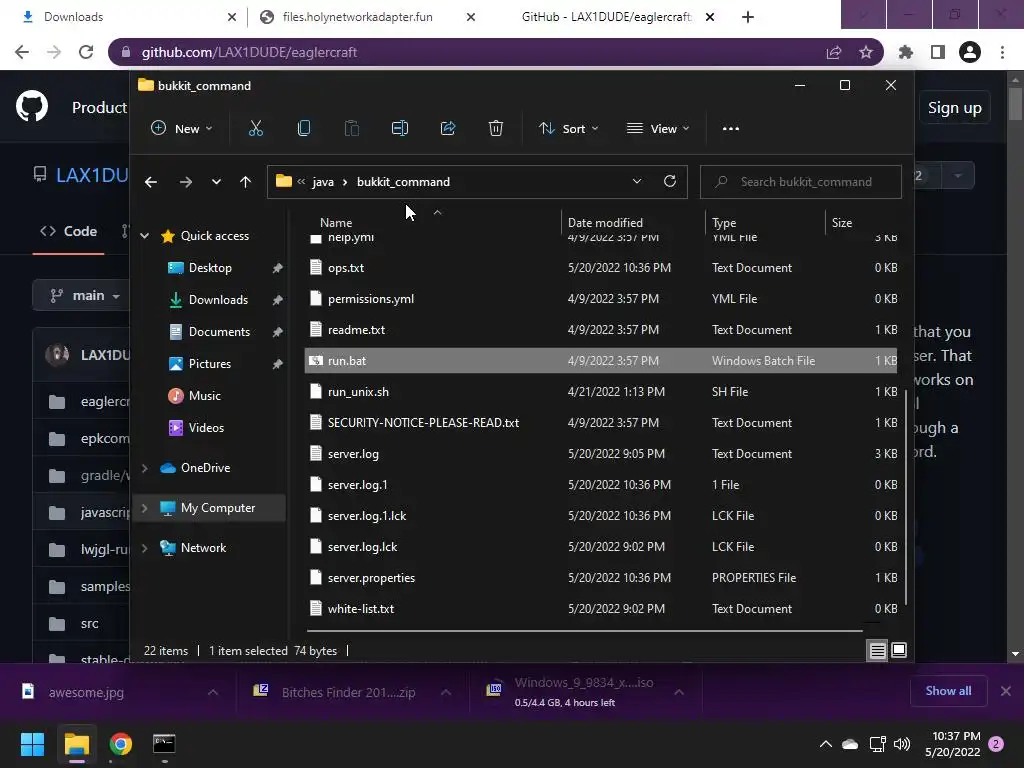This screenshot has height=768, width=1024.
Task: Click the volume icon in system tray
Action: [903, 744]
